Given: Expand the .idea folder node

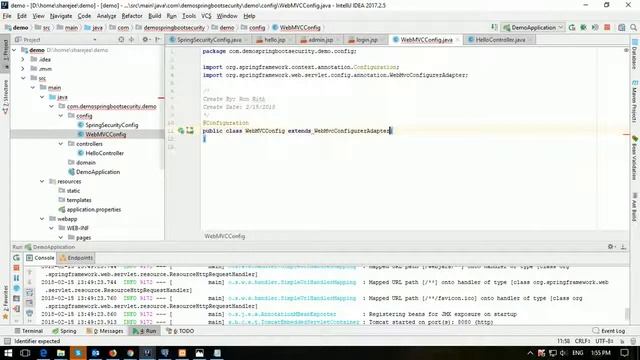Looking at the screenshot, I should click(23, 59).
